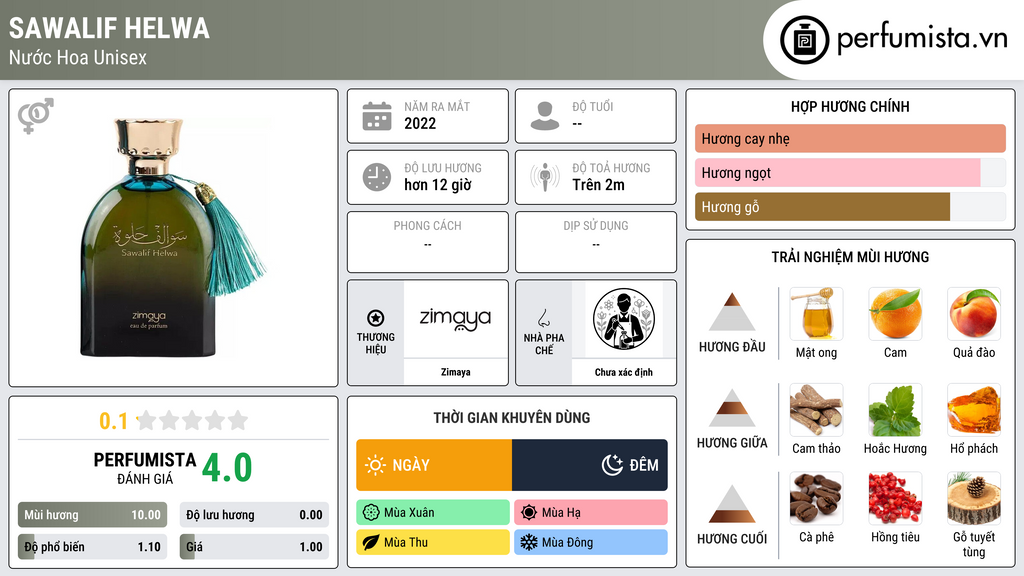Image resolution: width=1024 pixels, height=576 pixels.
Task: Click the Hương cay nhẹ accord bar
Action: (850, 138)
